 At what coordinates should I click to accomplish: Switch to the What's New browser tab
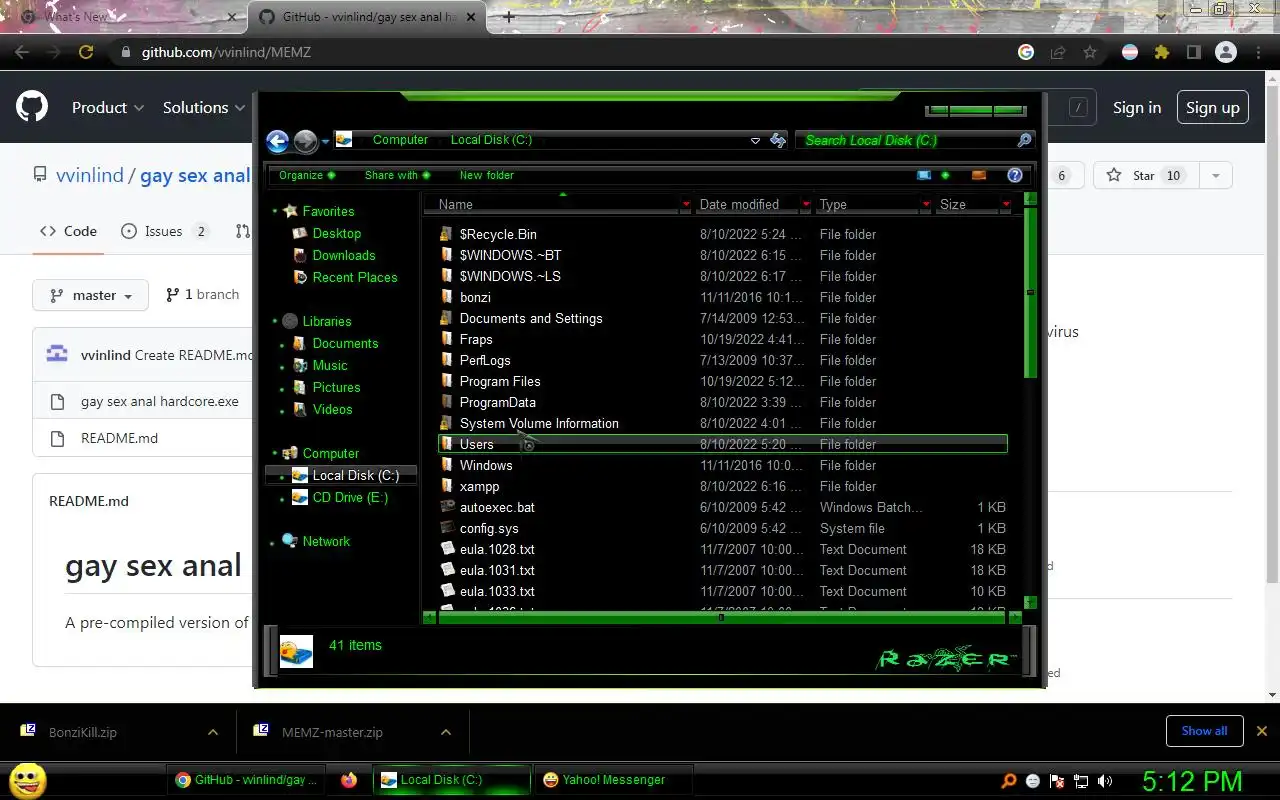tap(123, 17)
